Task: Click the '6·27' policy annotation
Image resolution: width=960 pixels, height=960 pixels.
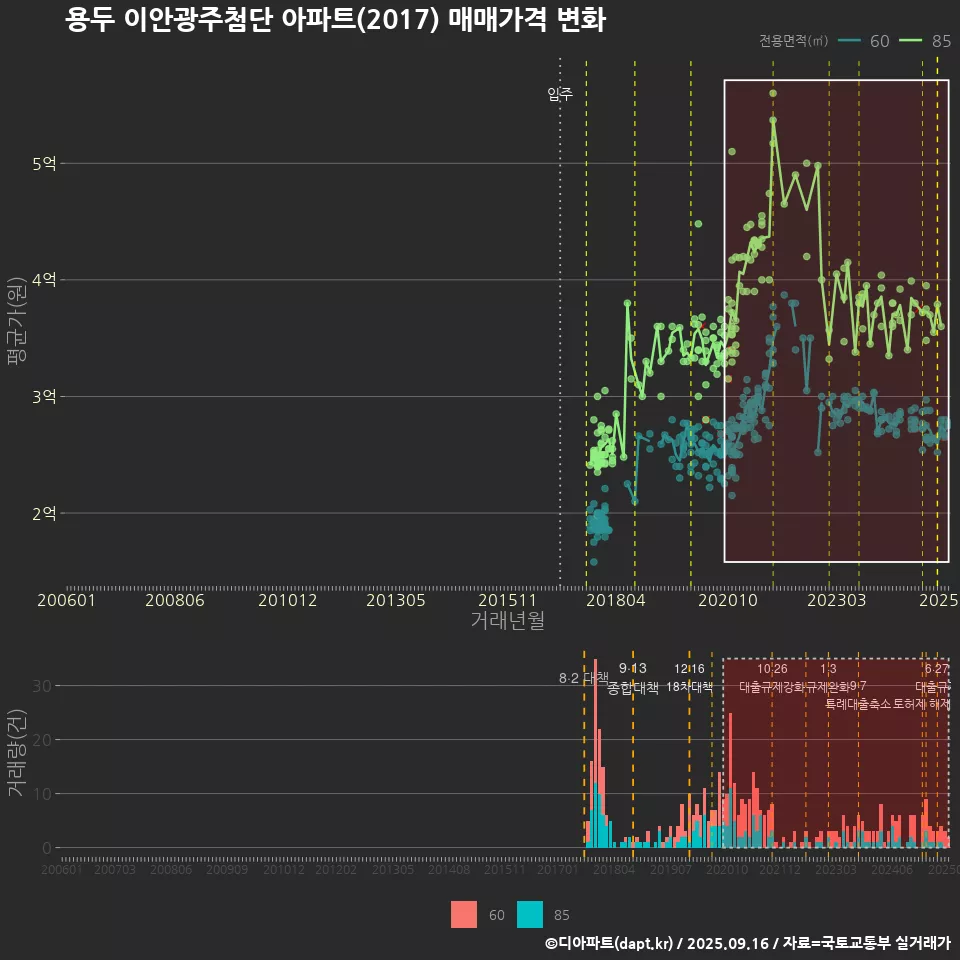Action: pos(936,668)
